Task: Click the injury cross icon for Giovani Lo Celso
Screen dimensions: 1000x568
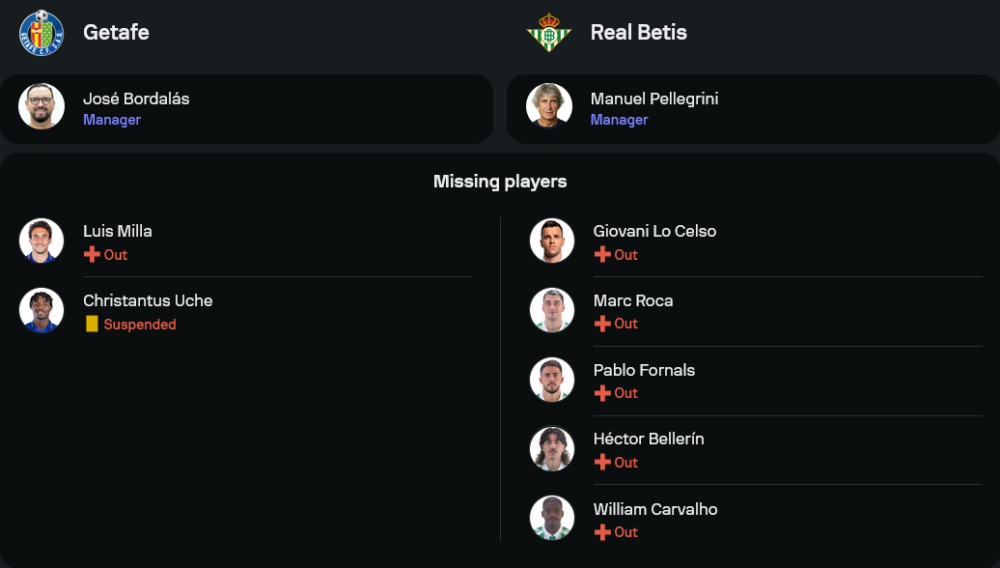Action: 602,255
